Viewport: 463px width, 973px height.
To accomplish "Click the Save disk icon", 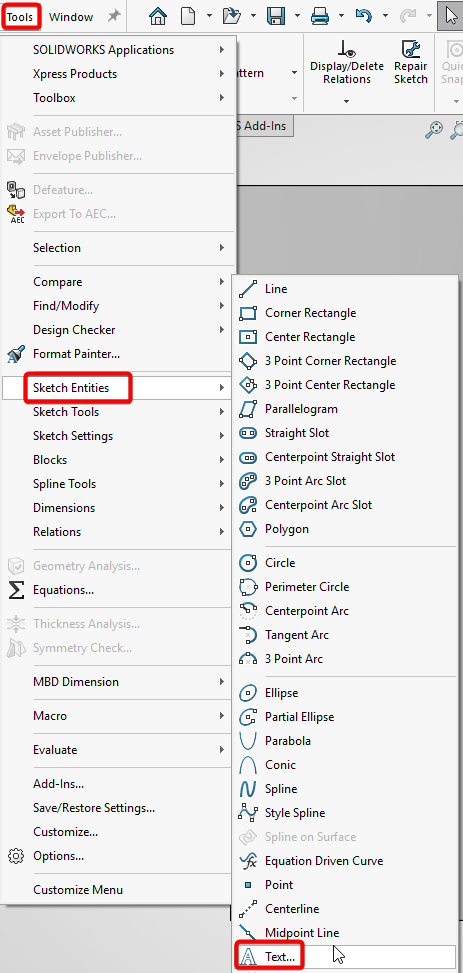I will point(276,17).
